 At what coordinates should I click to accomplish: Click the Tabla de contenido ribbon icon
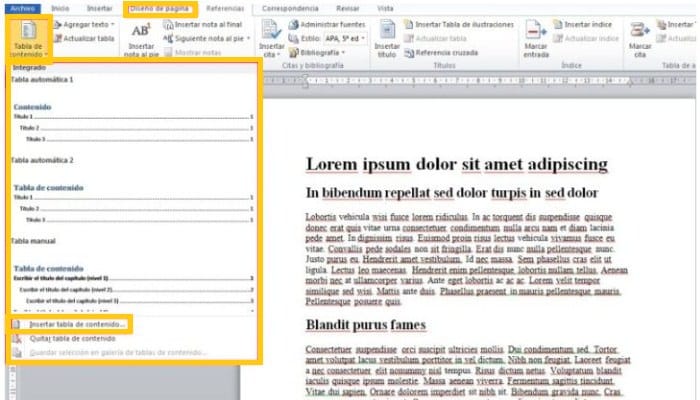click(x=29, y=30)
